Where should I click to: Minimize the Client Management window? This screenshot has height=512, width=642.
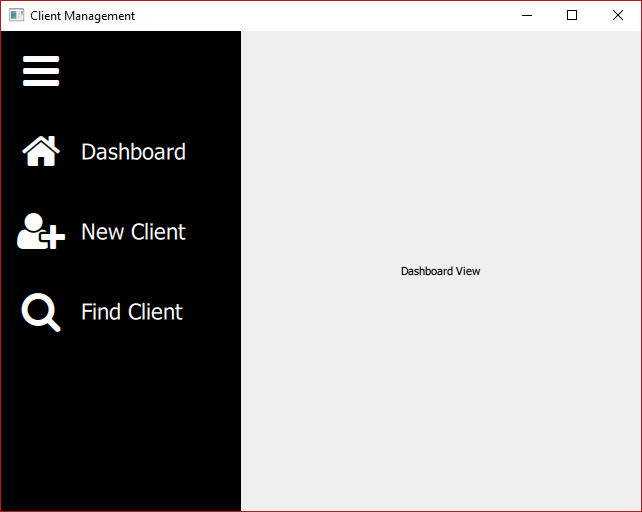[x=527, y=16]
